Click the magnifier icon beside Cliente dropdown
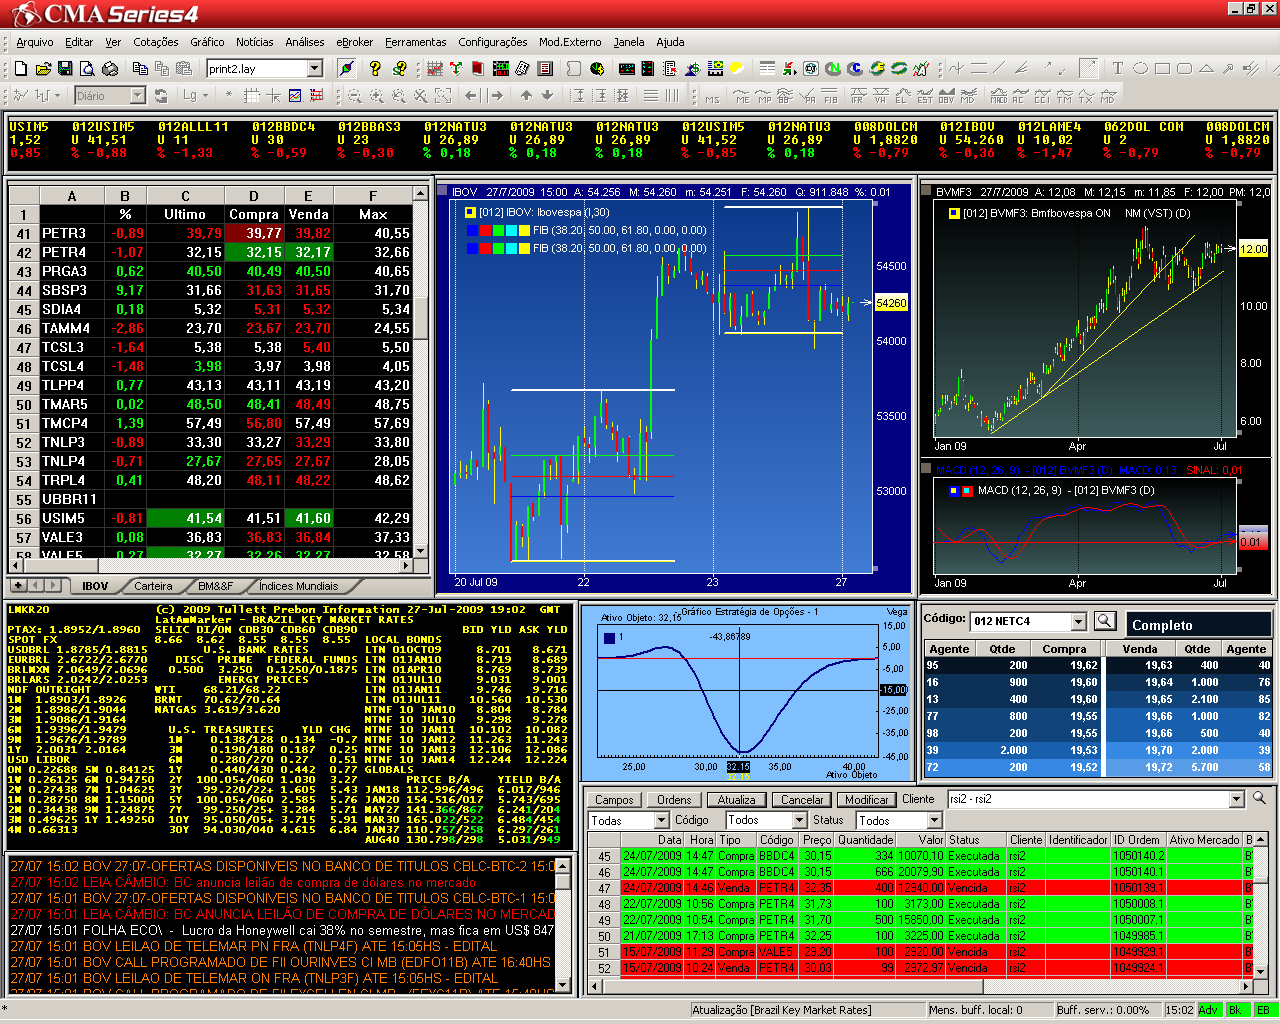Image resolution: width=1280 pixels, height=1024 pixels. (1259, 798)
